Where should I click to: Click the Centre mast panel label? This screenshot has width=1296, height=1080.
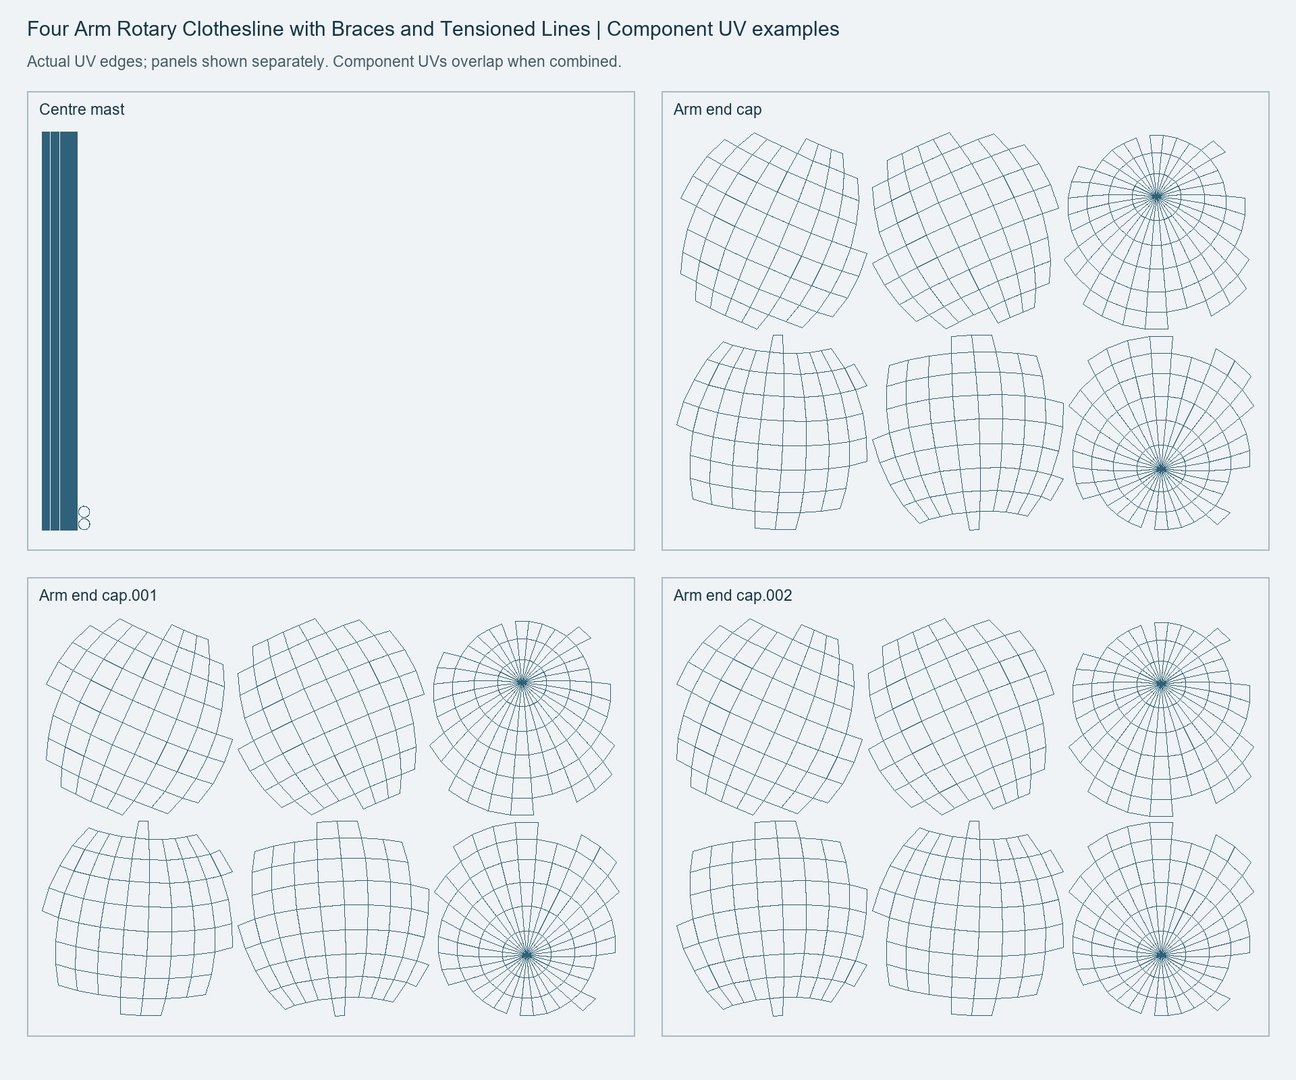[x=82, y=110]
